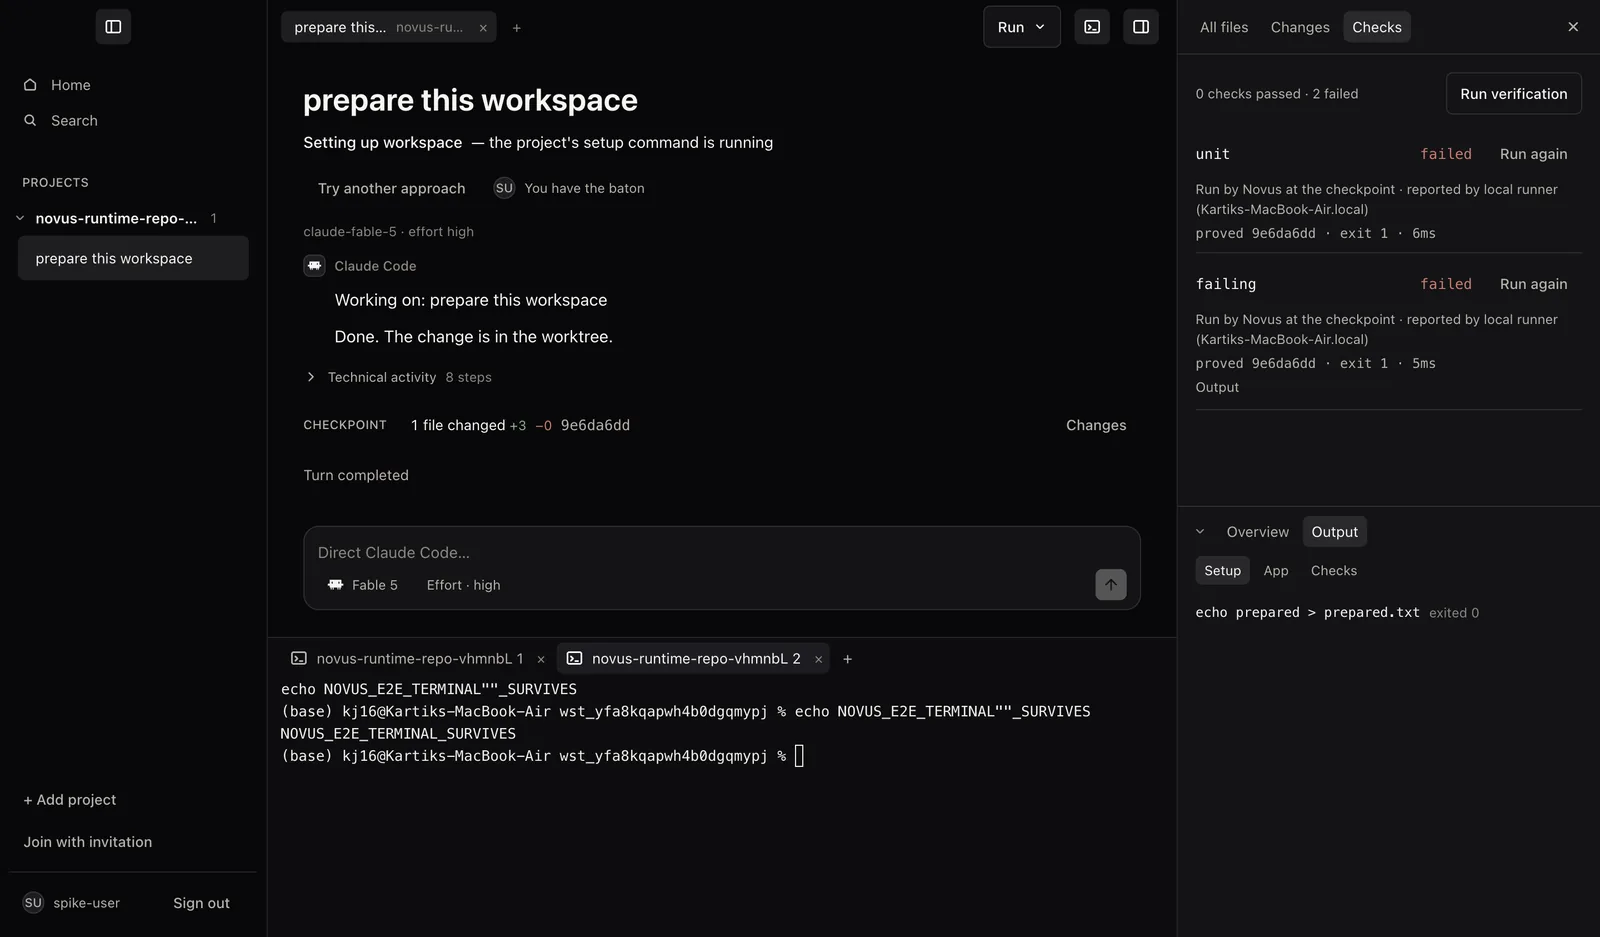This screenshot has height=937, width=1600.
Task: Click Join with invitation
Action: 88,842
